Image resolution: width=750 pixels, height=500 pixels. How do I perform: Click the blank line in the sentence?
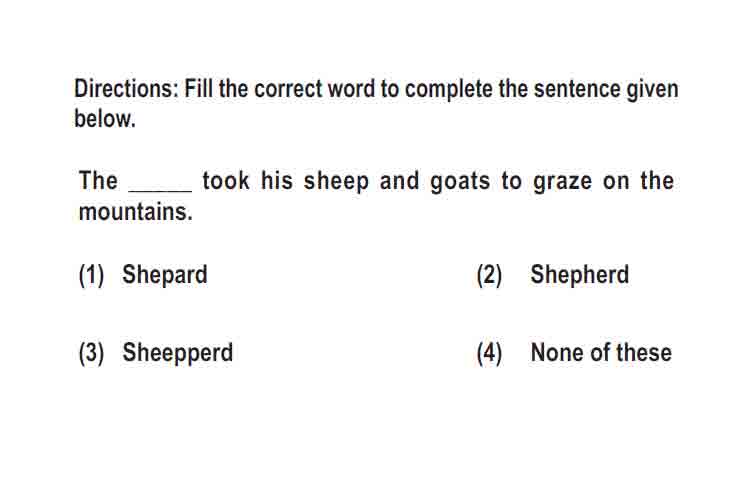click(x=161, y=190)
